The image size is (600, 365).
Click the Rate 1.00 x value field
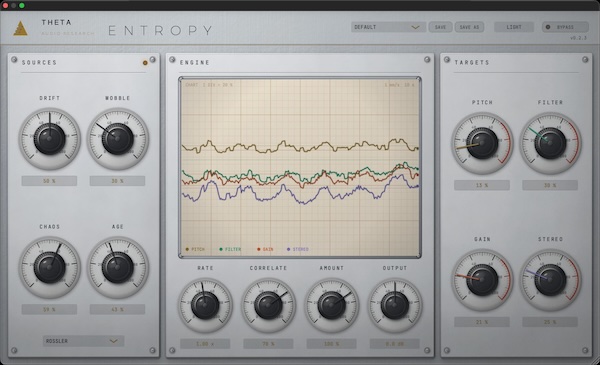coord(205,344)
